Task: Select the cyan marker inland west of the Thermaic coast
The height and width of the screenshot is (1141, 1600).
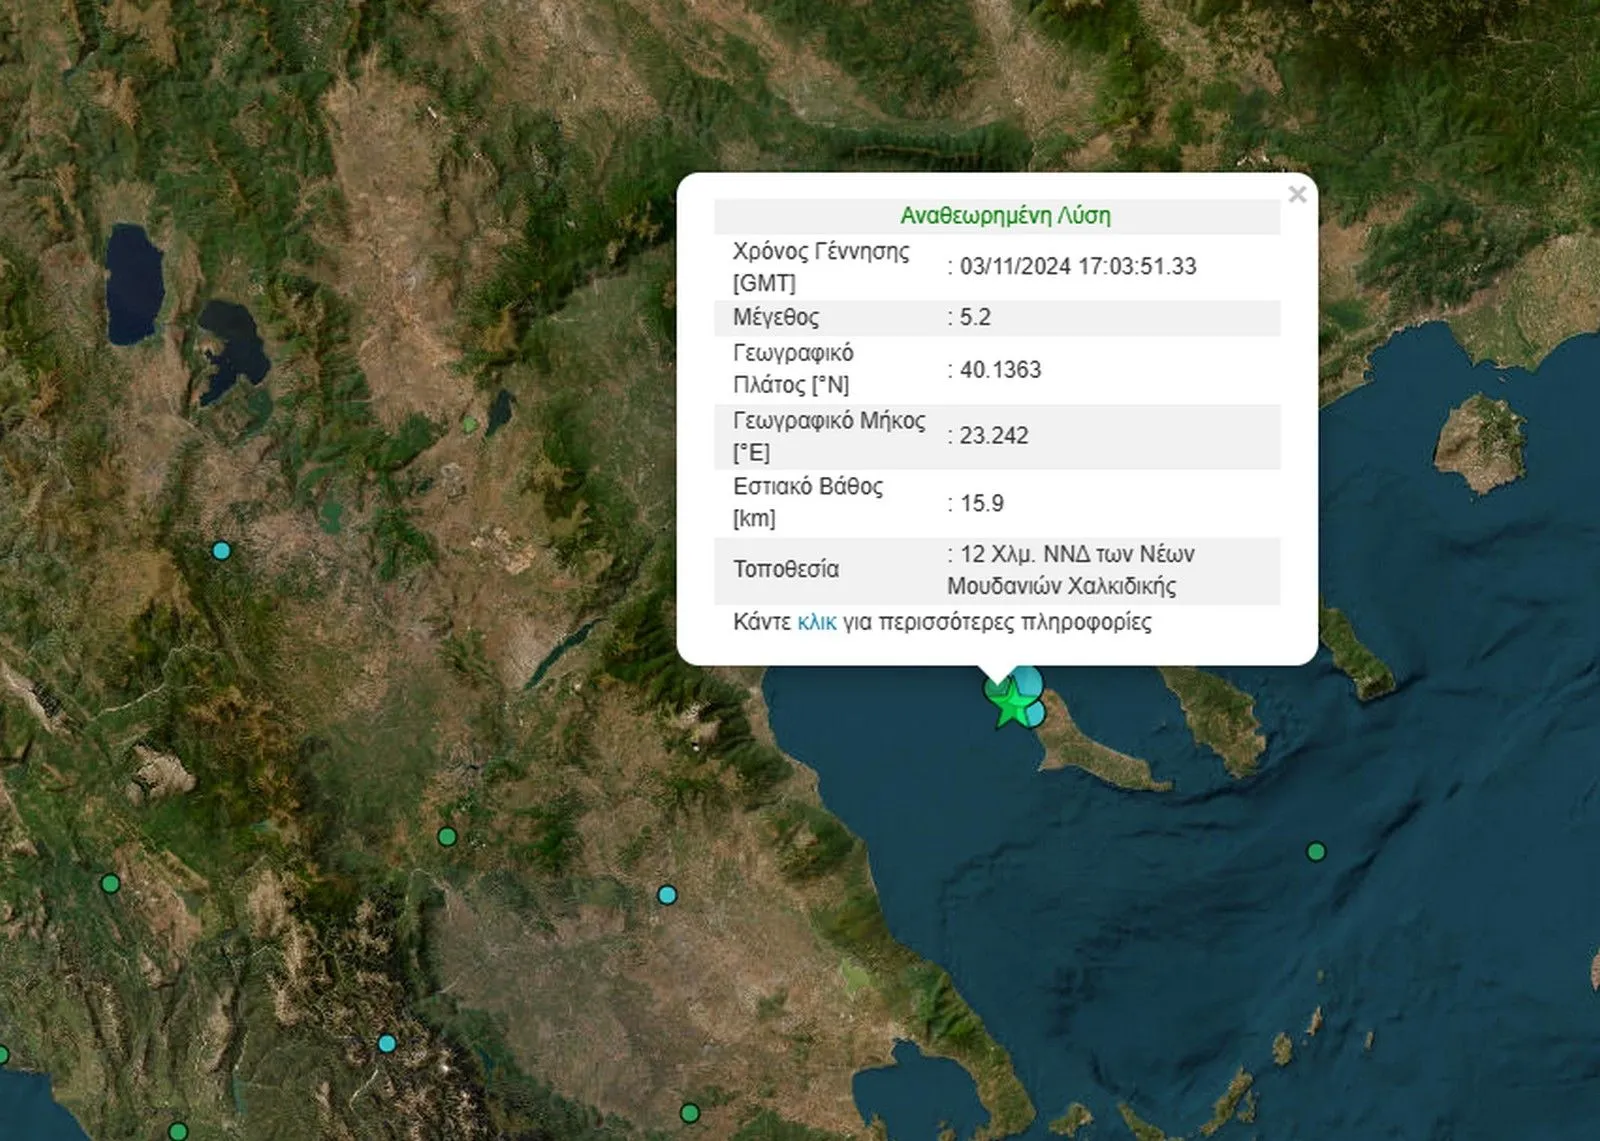Action: coord(667,895)
